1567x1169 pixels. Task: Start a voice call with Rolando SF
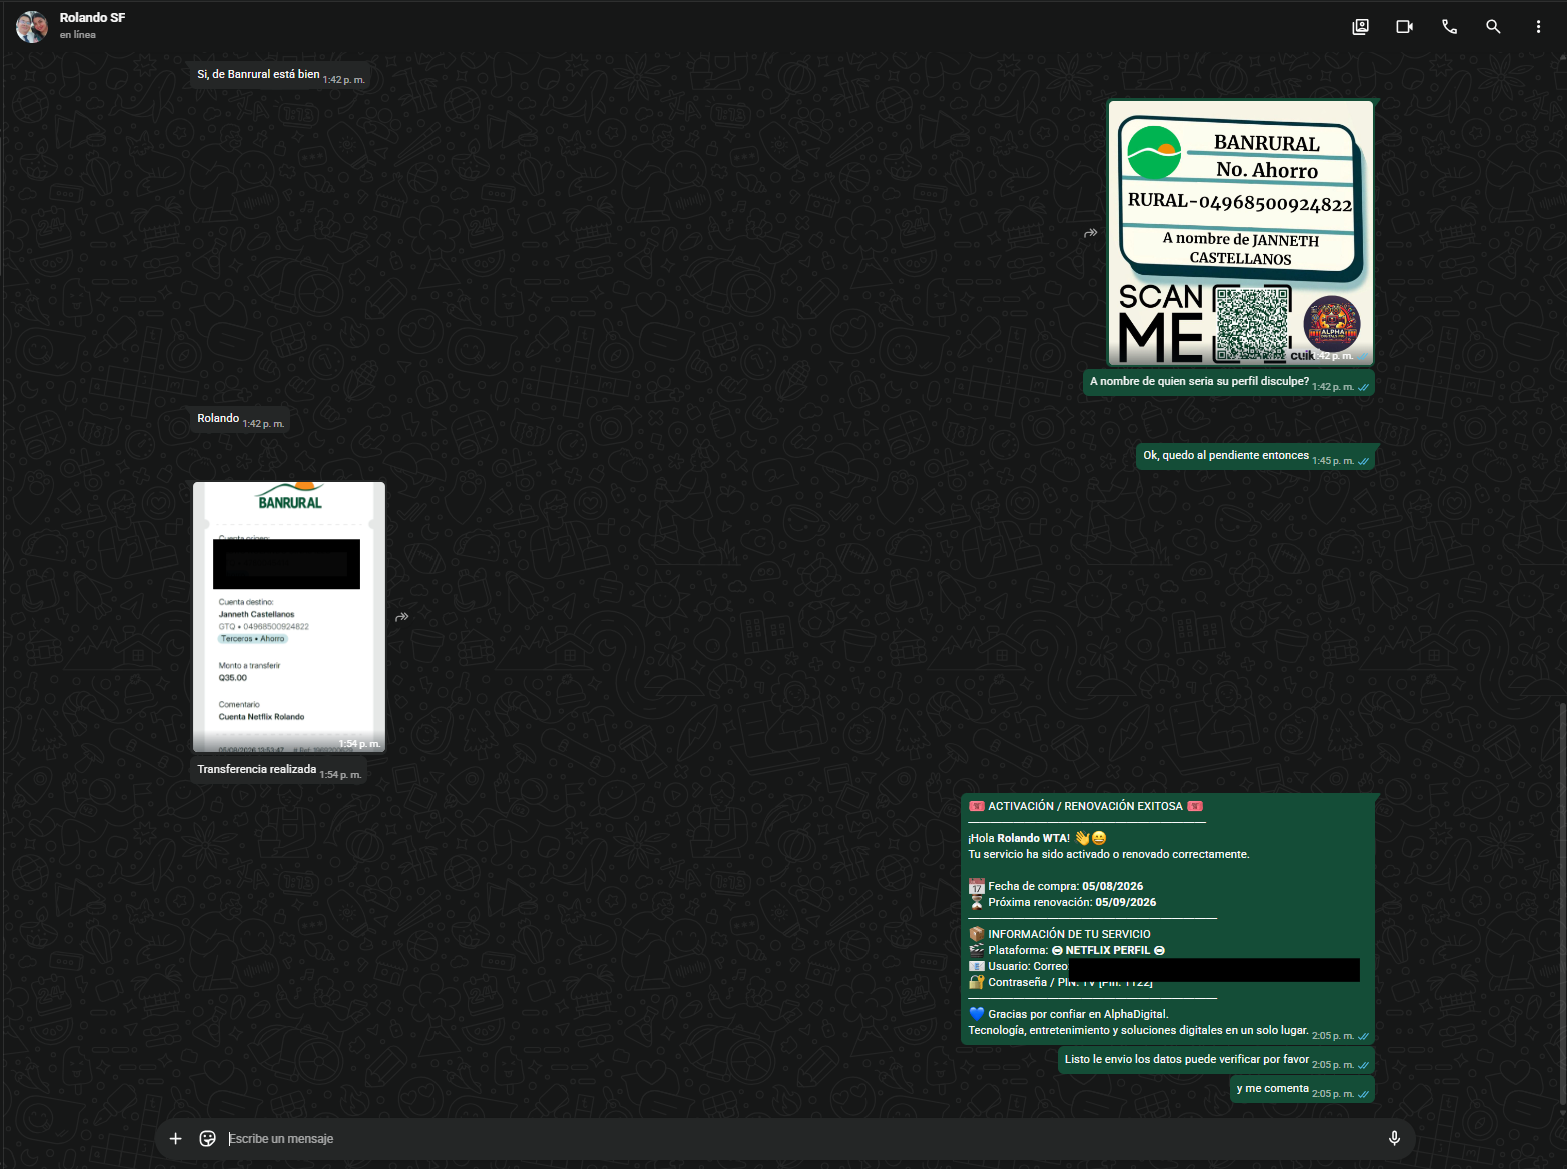(x=1449, y=27)
